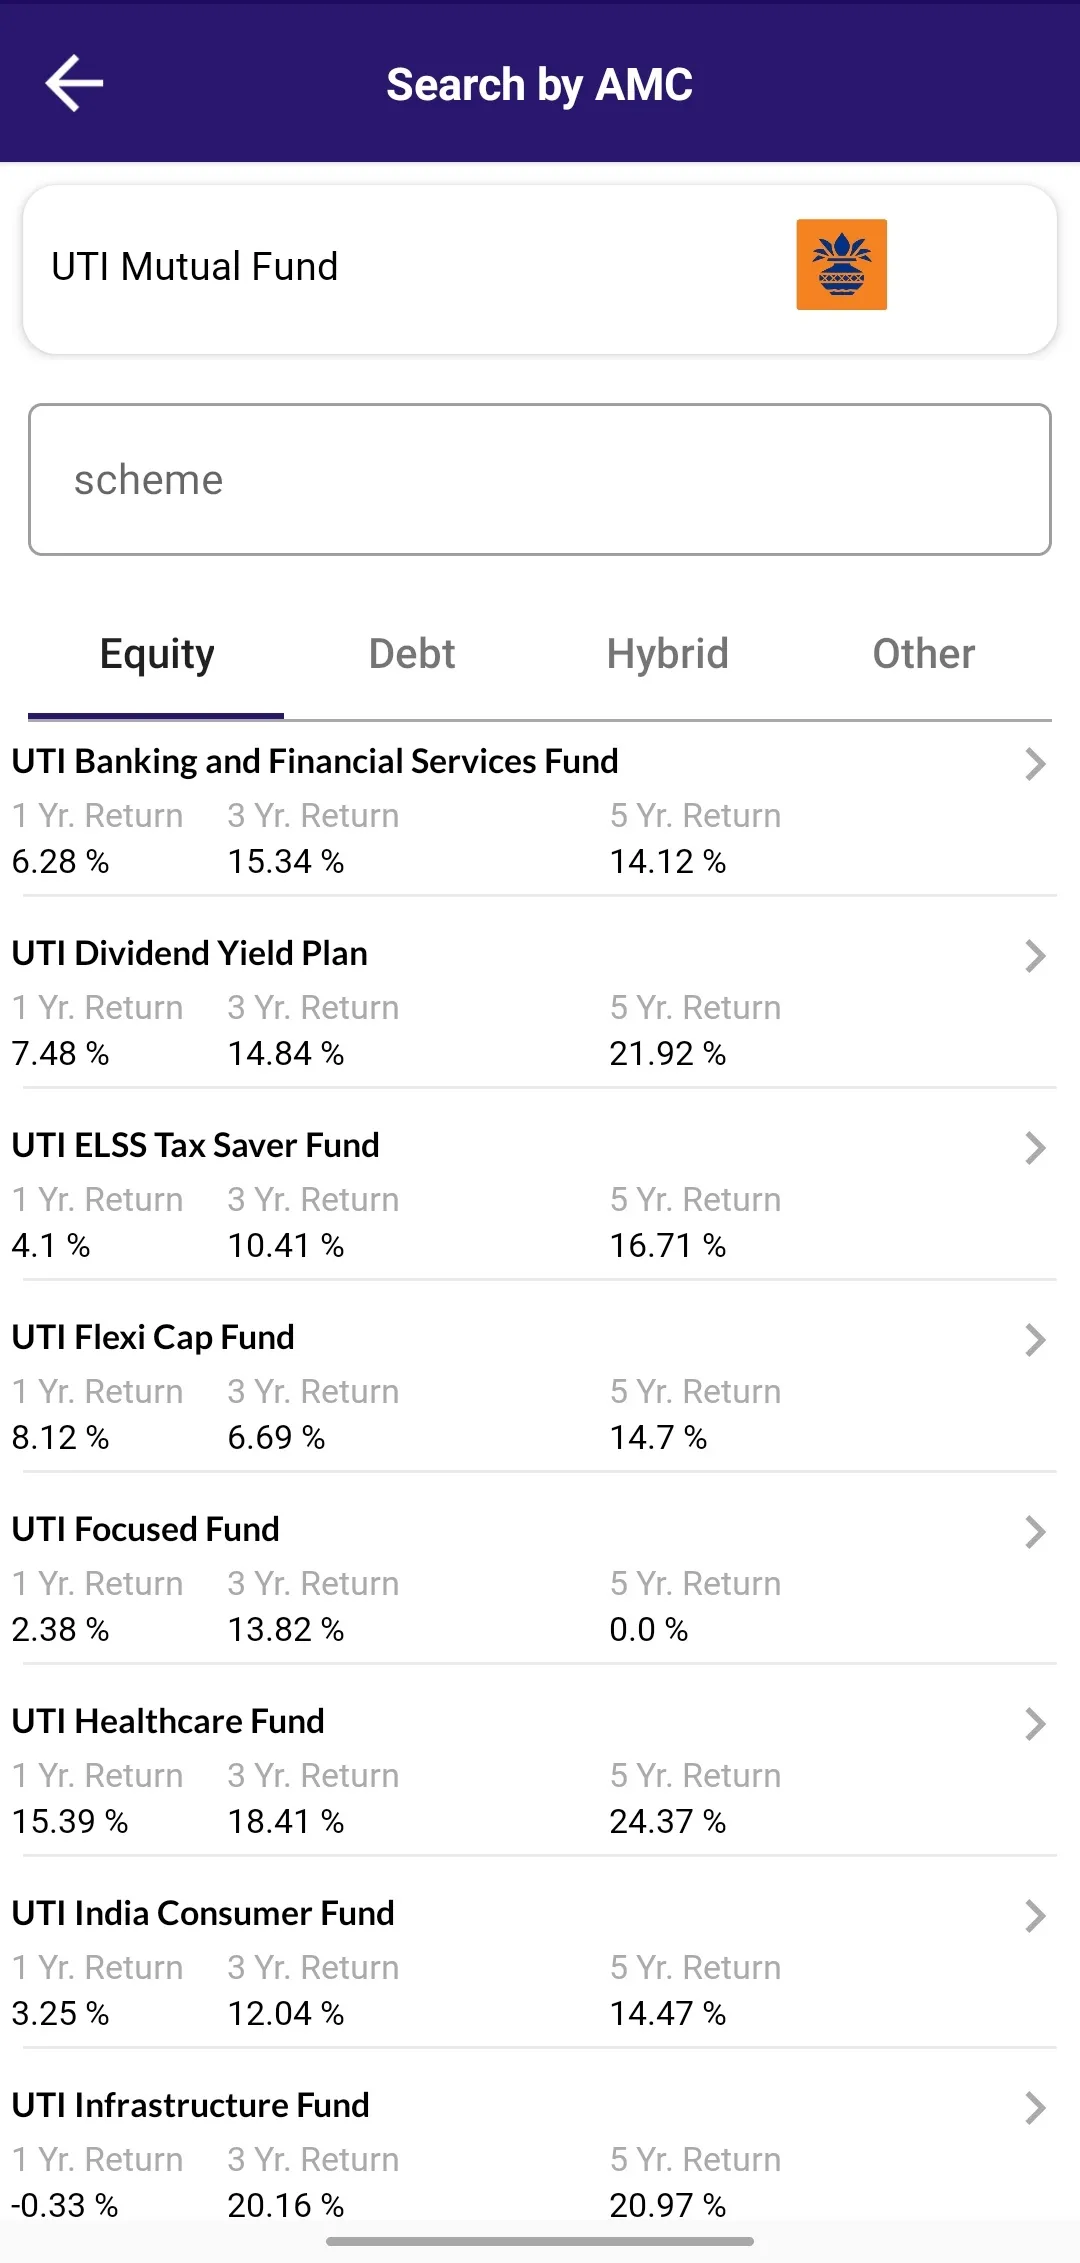
Task: Tap chevron beside UTI India Consumer Fund
Action: (1035, 1916)
